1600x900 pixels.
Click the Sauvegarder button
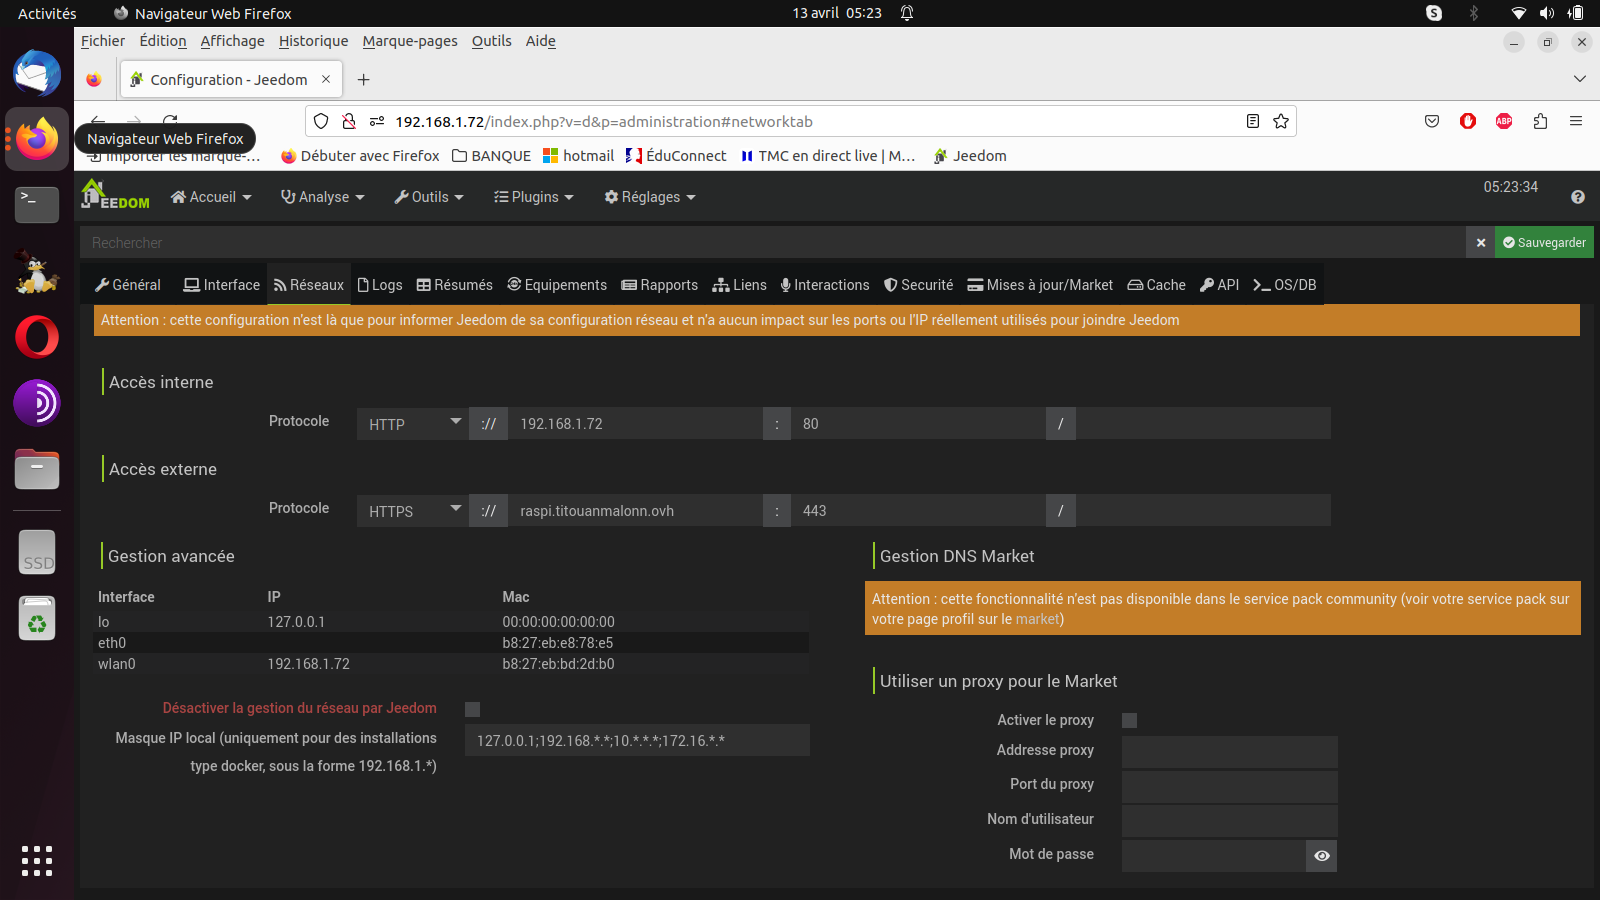pyautogui.click(x=1543, y=243)
